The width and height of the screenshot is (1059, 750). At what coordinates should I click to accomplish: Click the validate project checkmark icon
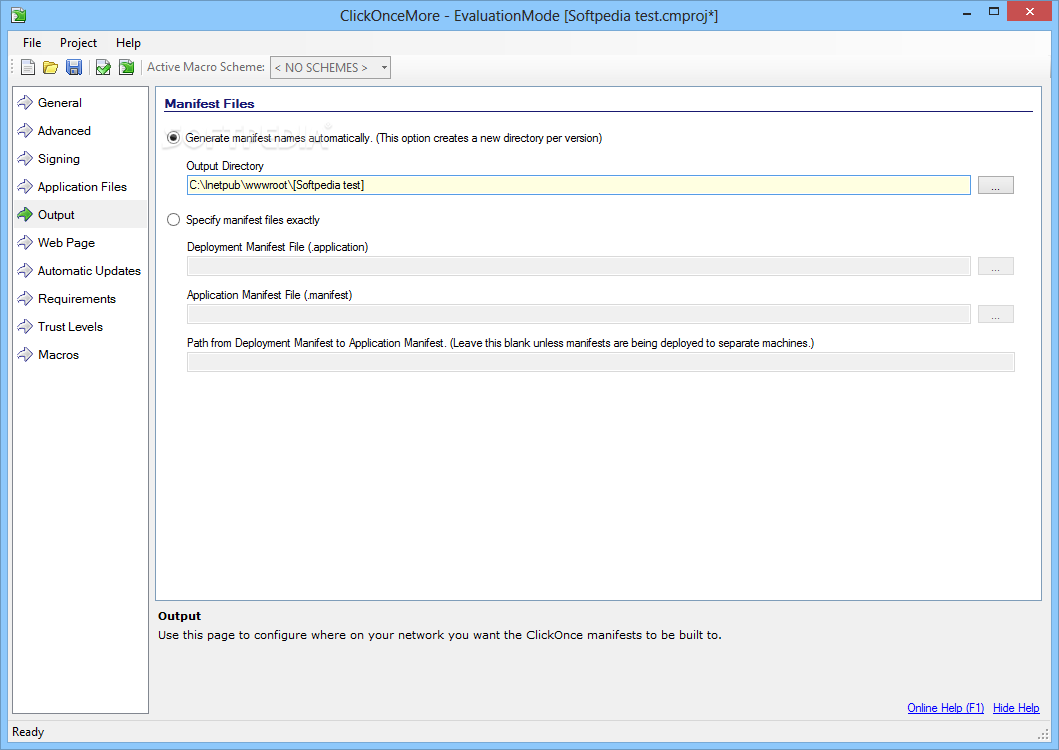point(103,67)
